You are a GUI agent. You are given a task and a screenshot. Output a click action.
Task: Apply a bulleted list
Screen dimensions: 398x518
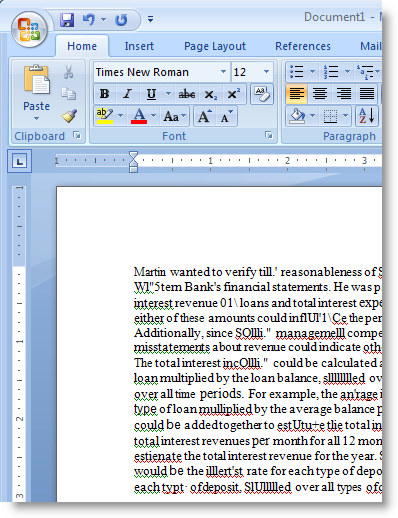[296, 72]
